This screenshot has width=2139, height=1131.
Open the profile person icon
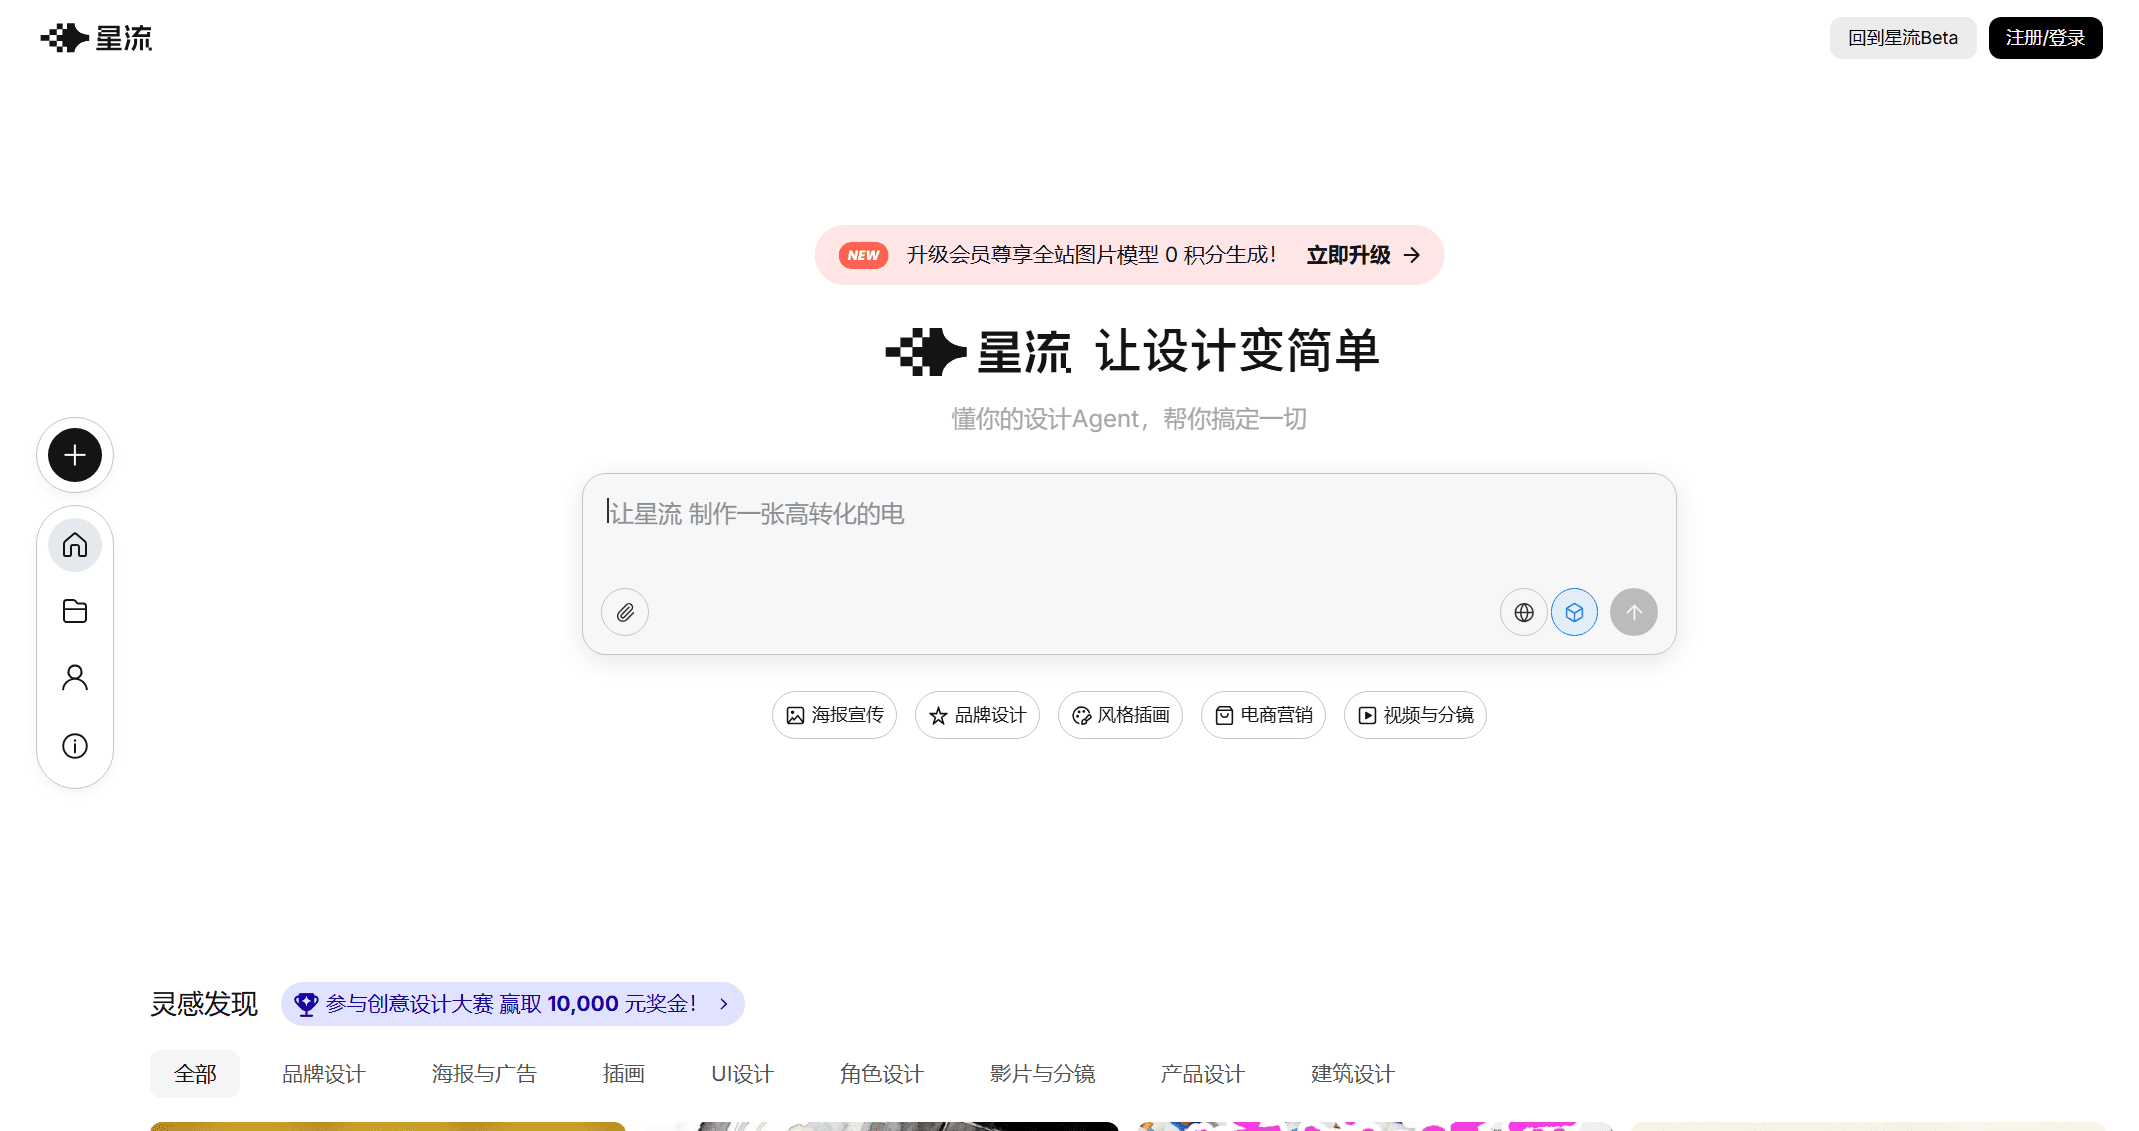coord(74,678)
